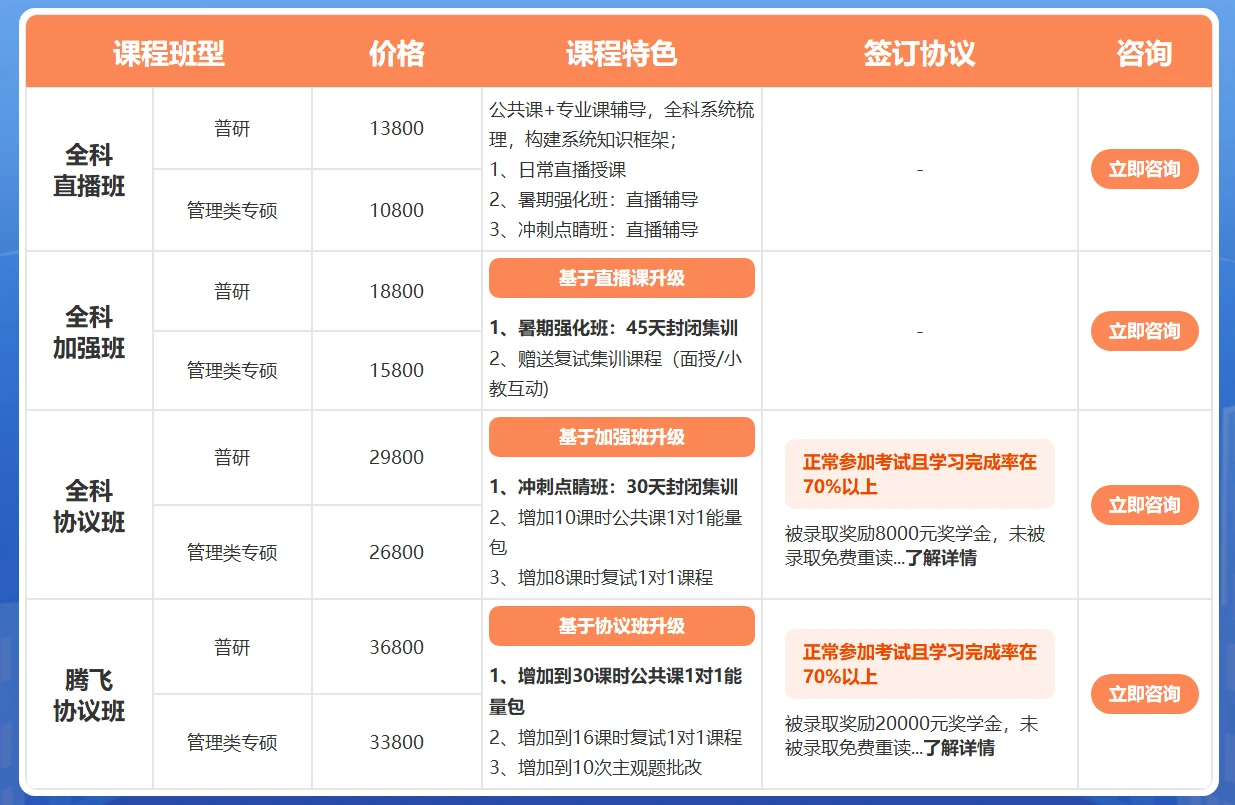Select 立即咨询 for 腾飞协议班
The width and height of the screenshot is (1235, 805).
[x=1144, y=694]
